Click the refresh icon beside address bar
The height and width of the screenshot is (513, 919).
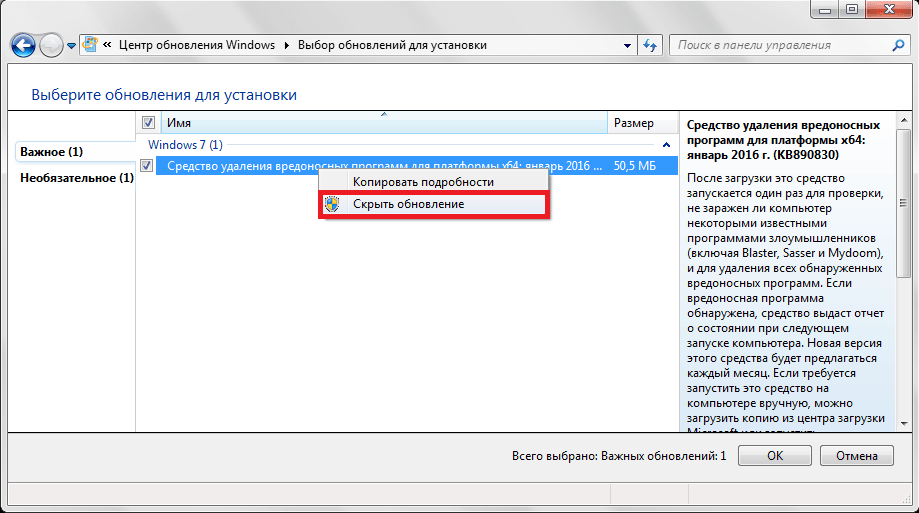650,45
